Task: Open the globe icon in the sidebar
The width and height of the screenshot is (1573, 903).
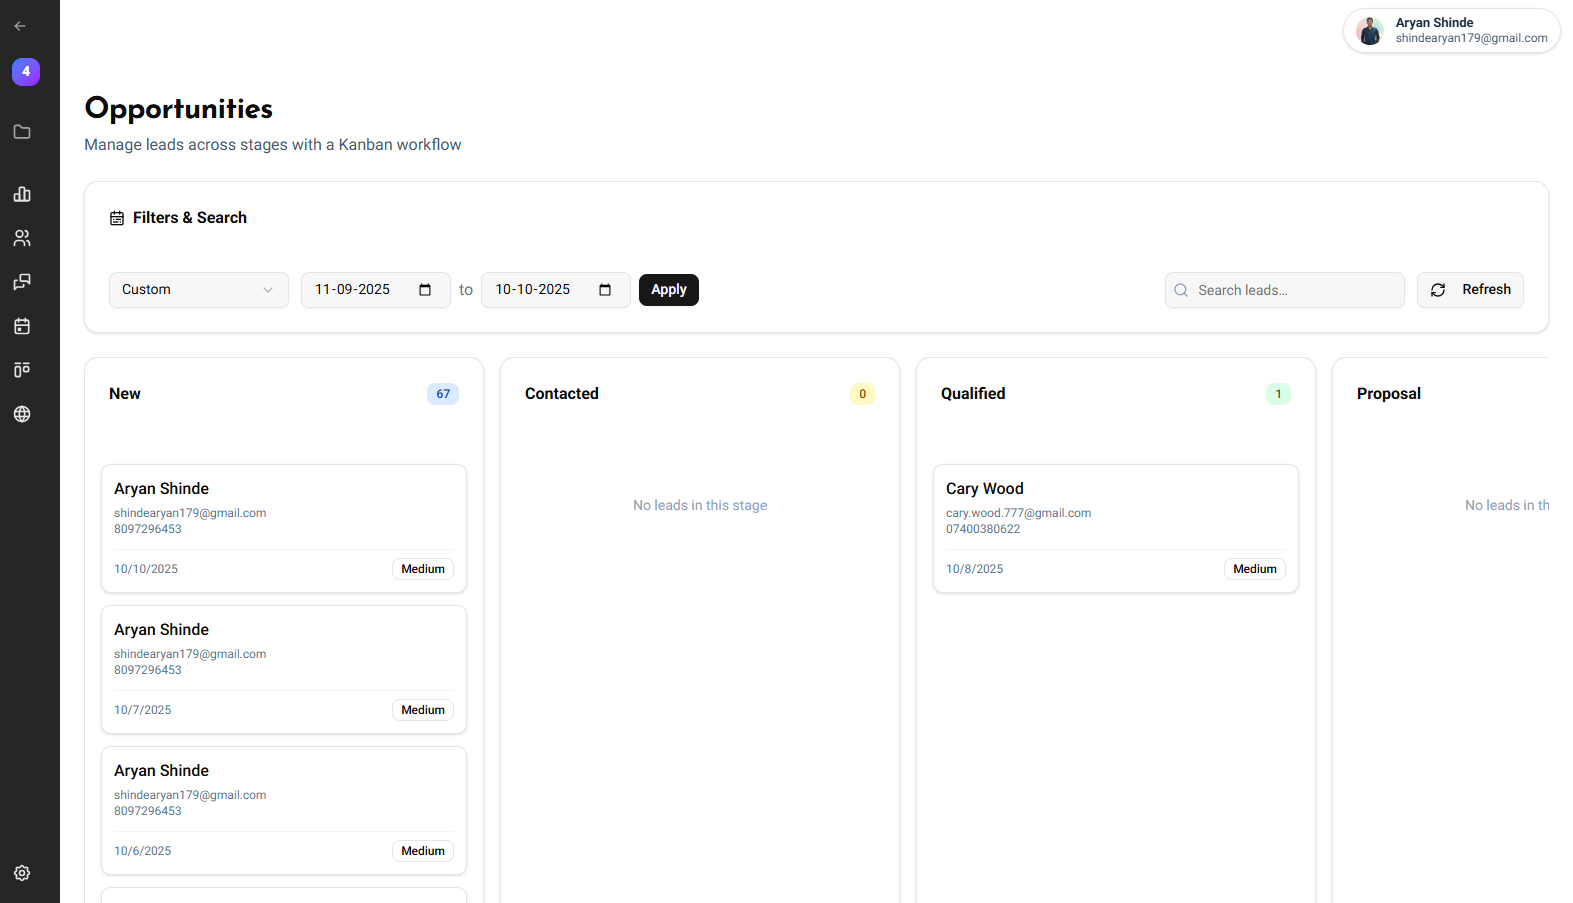Action: coord(22,414)
